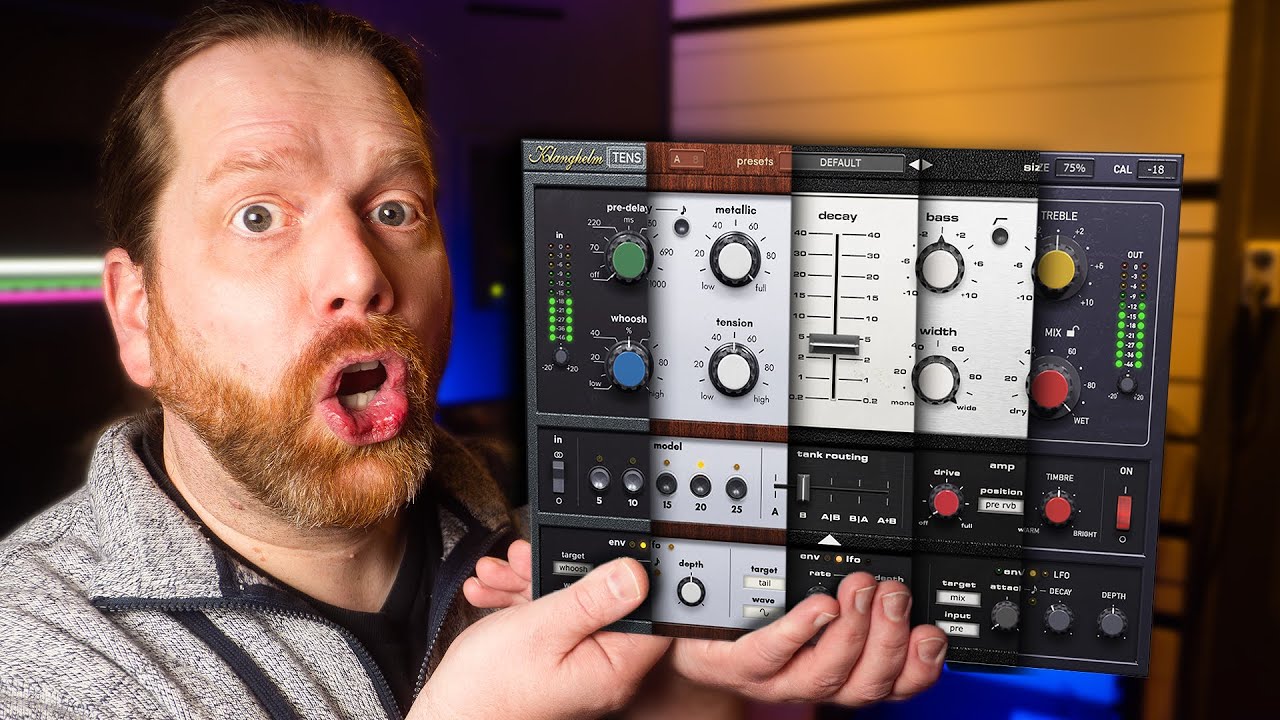Click the Klanghelm logo in the header
The height and width of the screenshot is (720, 1280).
pyautogui.click(x=566, y=156)
